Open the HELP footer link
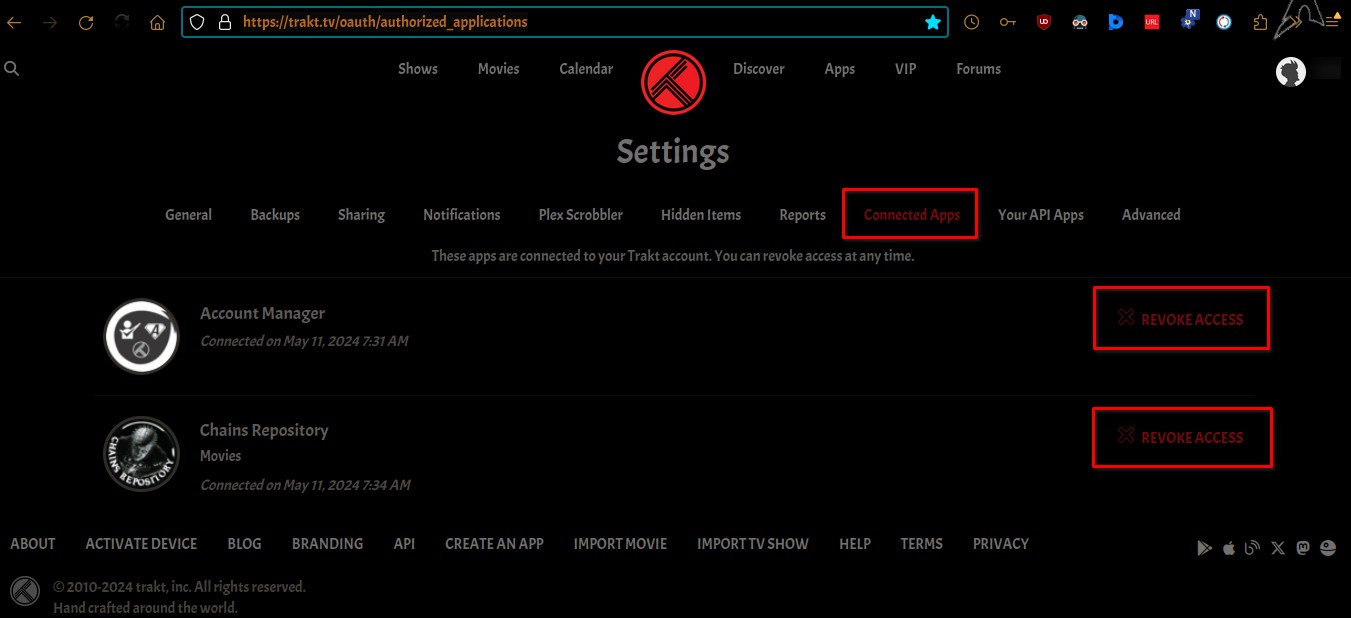Image resolution: width=1351 pixels, height=618 pixels. (855, 544)
